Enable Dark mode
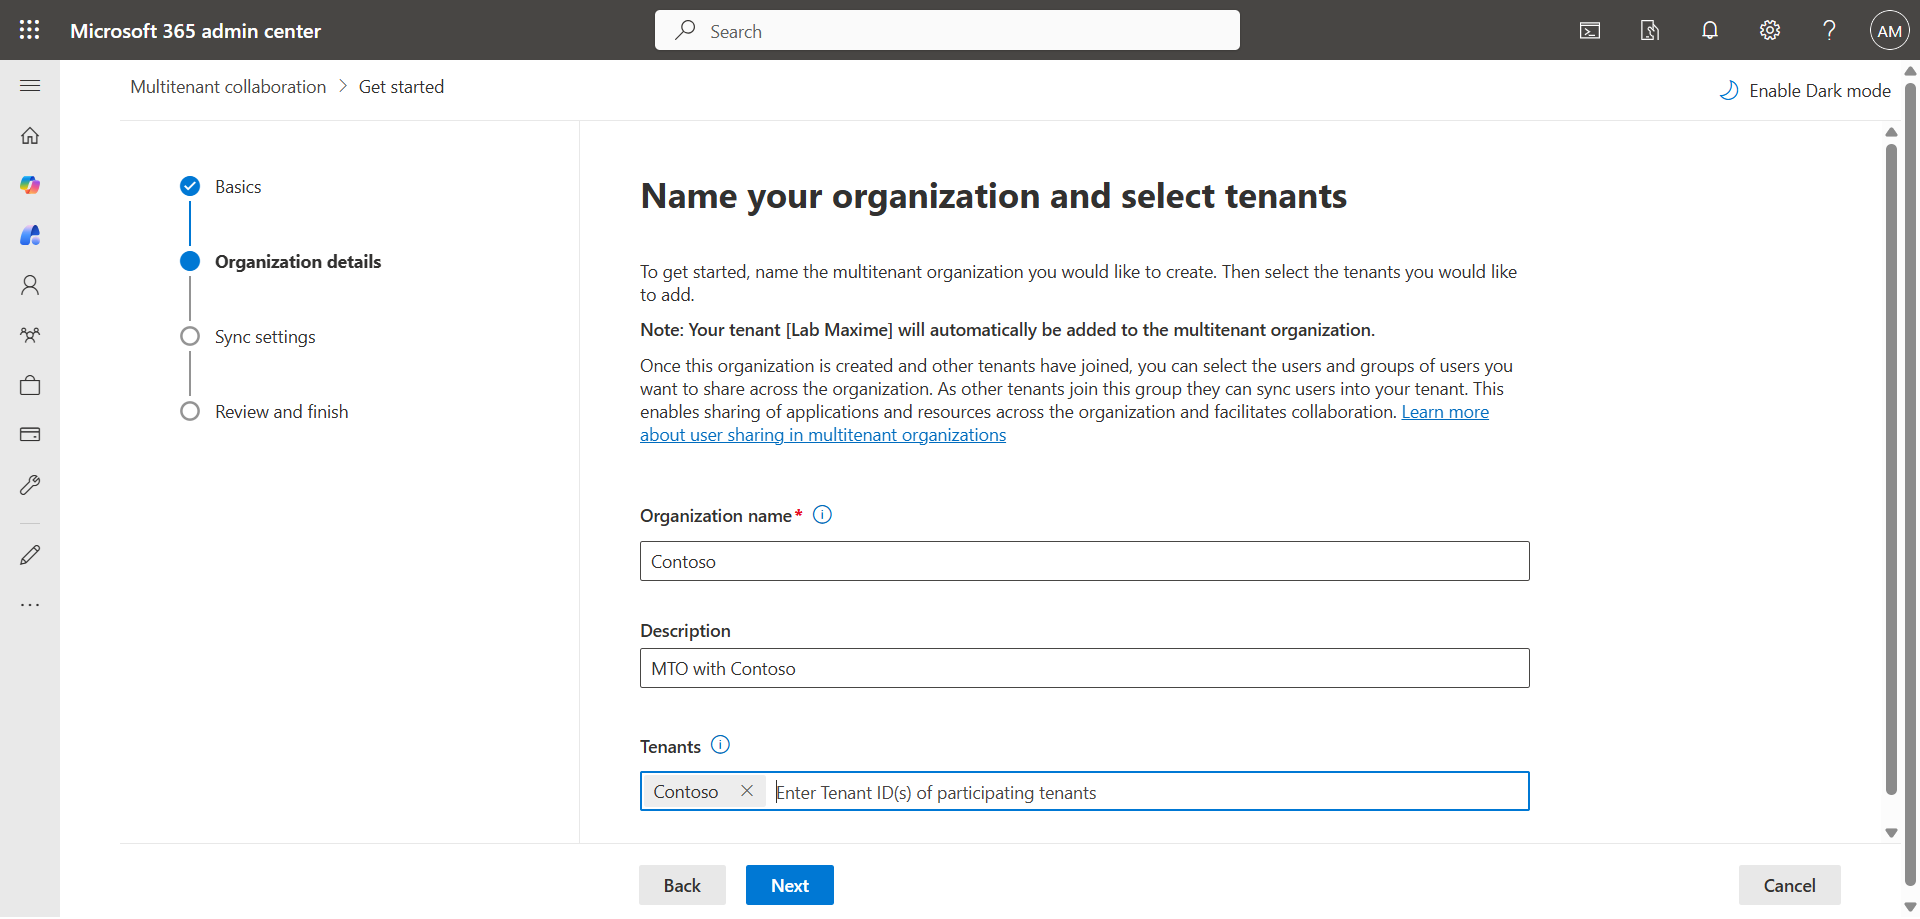 1805,91
